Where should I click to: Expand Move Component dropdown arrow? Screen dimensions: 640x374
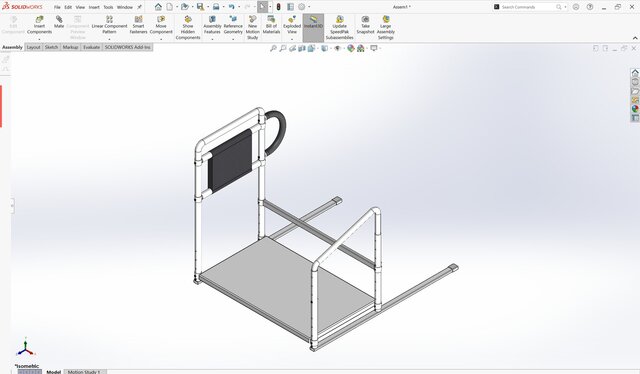click(161, 39)
